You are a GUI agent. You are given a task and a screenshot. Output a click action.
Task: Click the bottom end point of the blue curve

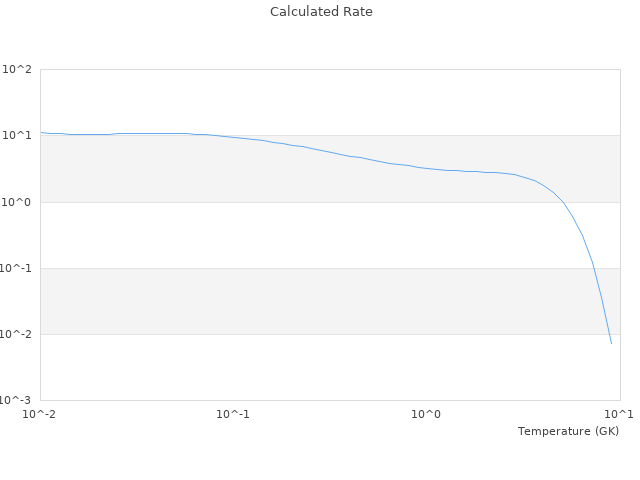point(611,343)
